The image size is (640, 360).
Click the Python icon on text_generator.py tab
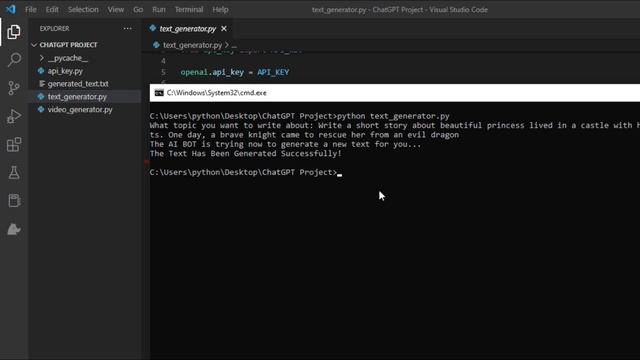[153, 28]
